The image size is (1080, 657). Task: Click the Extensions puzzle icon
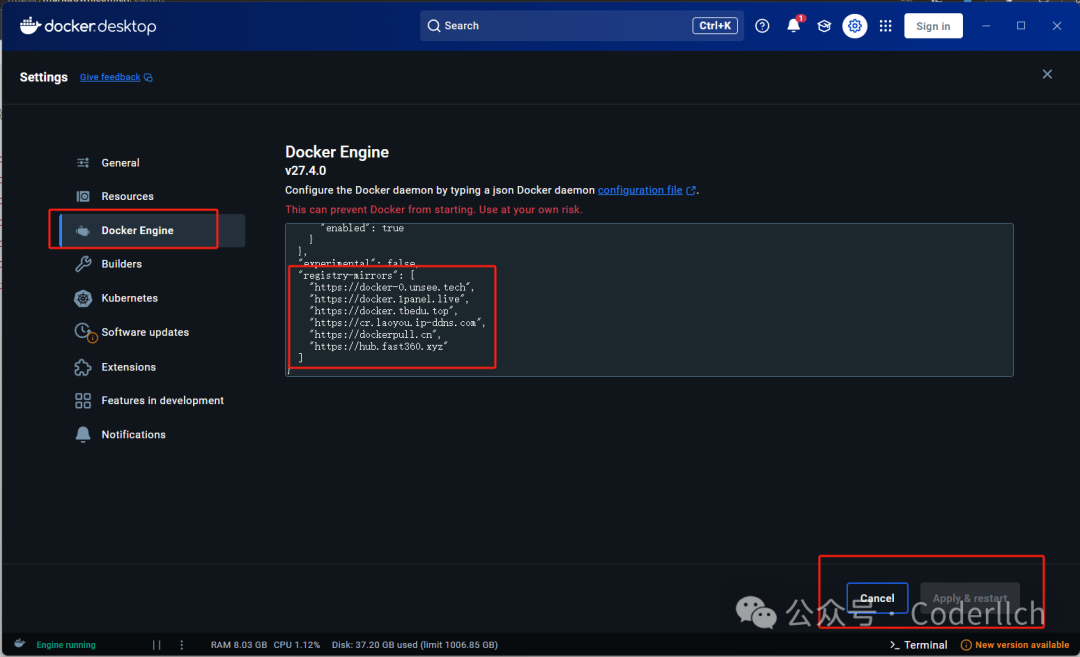(83, 367)
